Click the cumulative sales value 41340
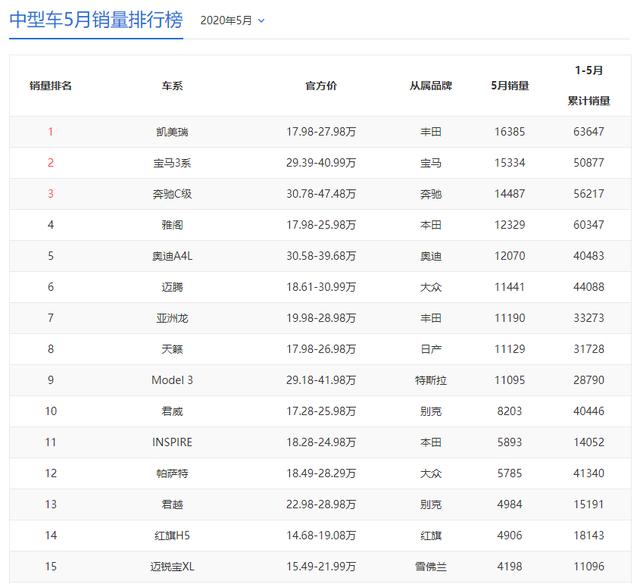The width and height of the screenshot is (640, 584). click(589, 473)
